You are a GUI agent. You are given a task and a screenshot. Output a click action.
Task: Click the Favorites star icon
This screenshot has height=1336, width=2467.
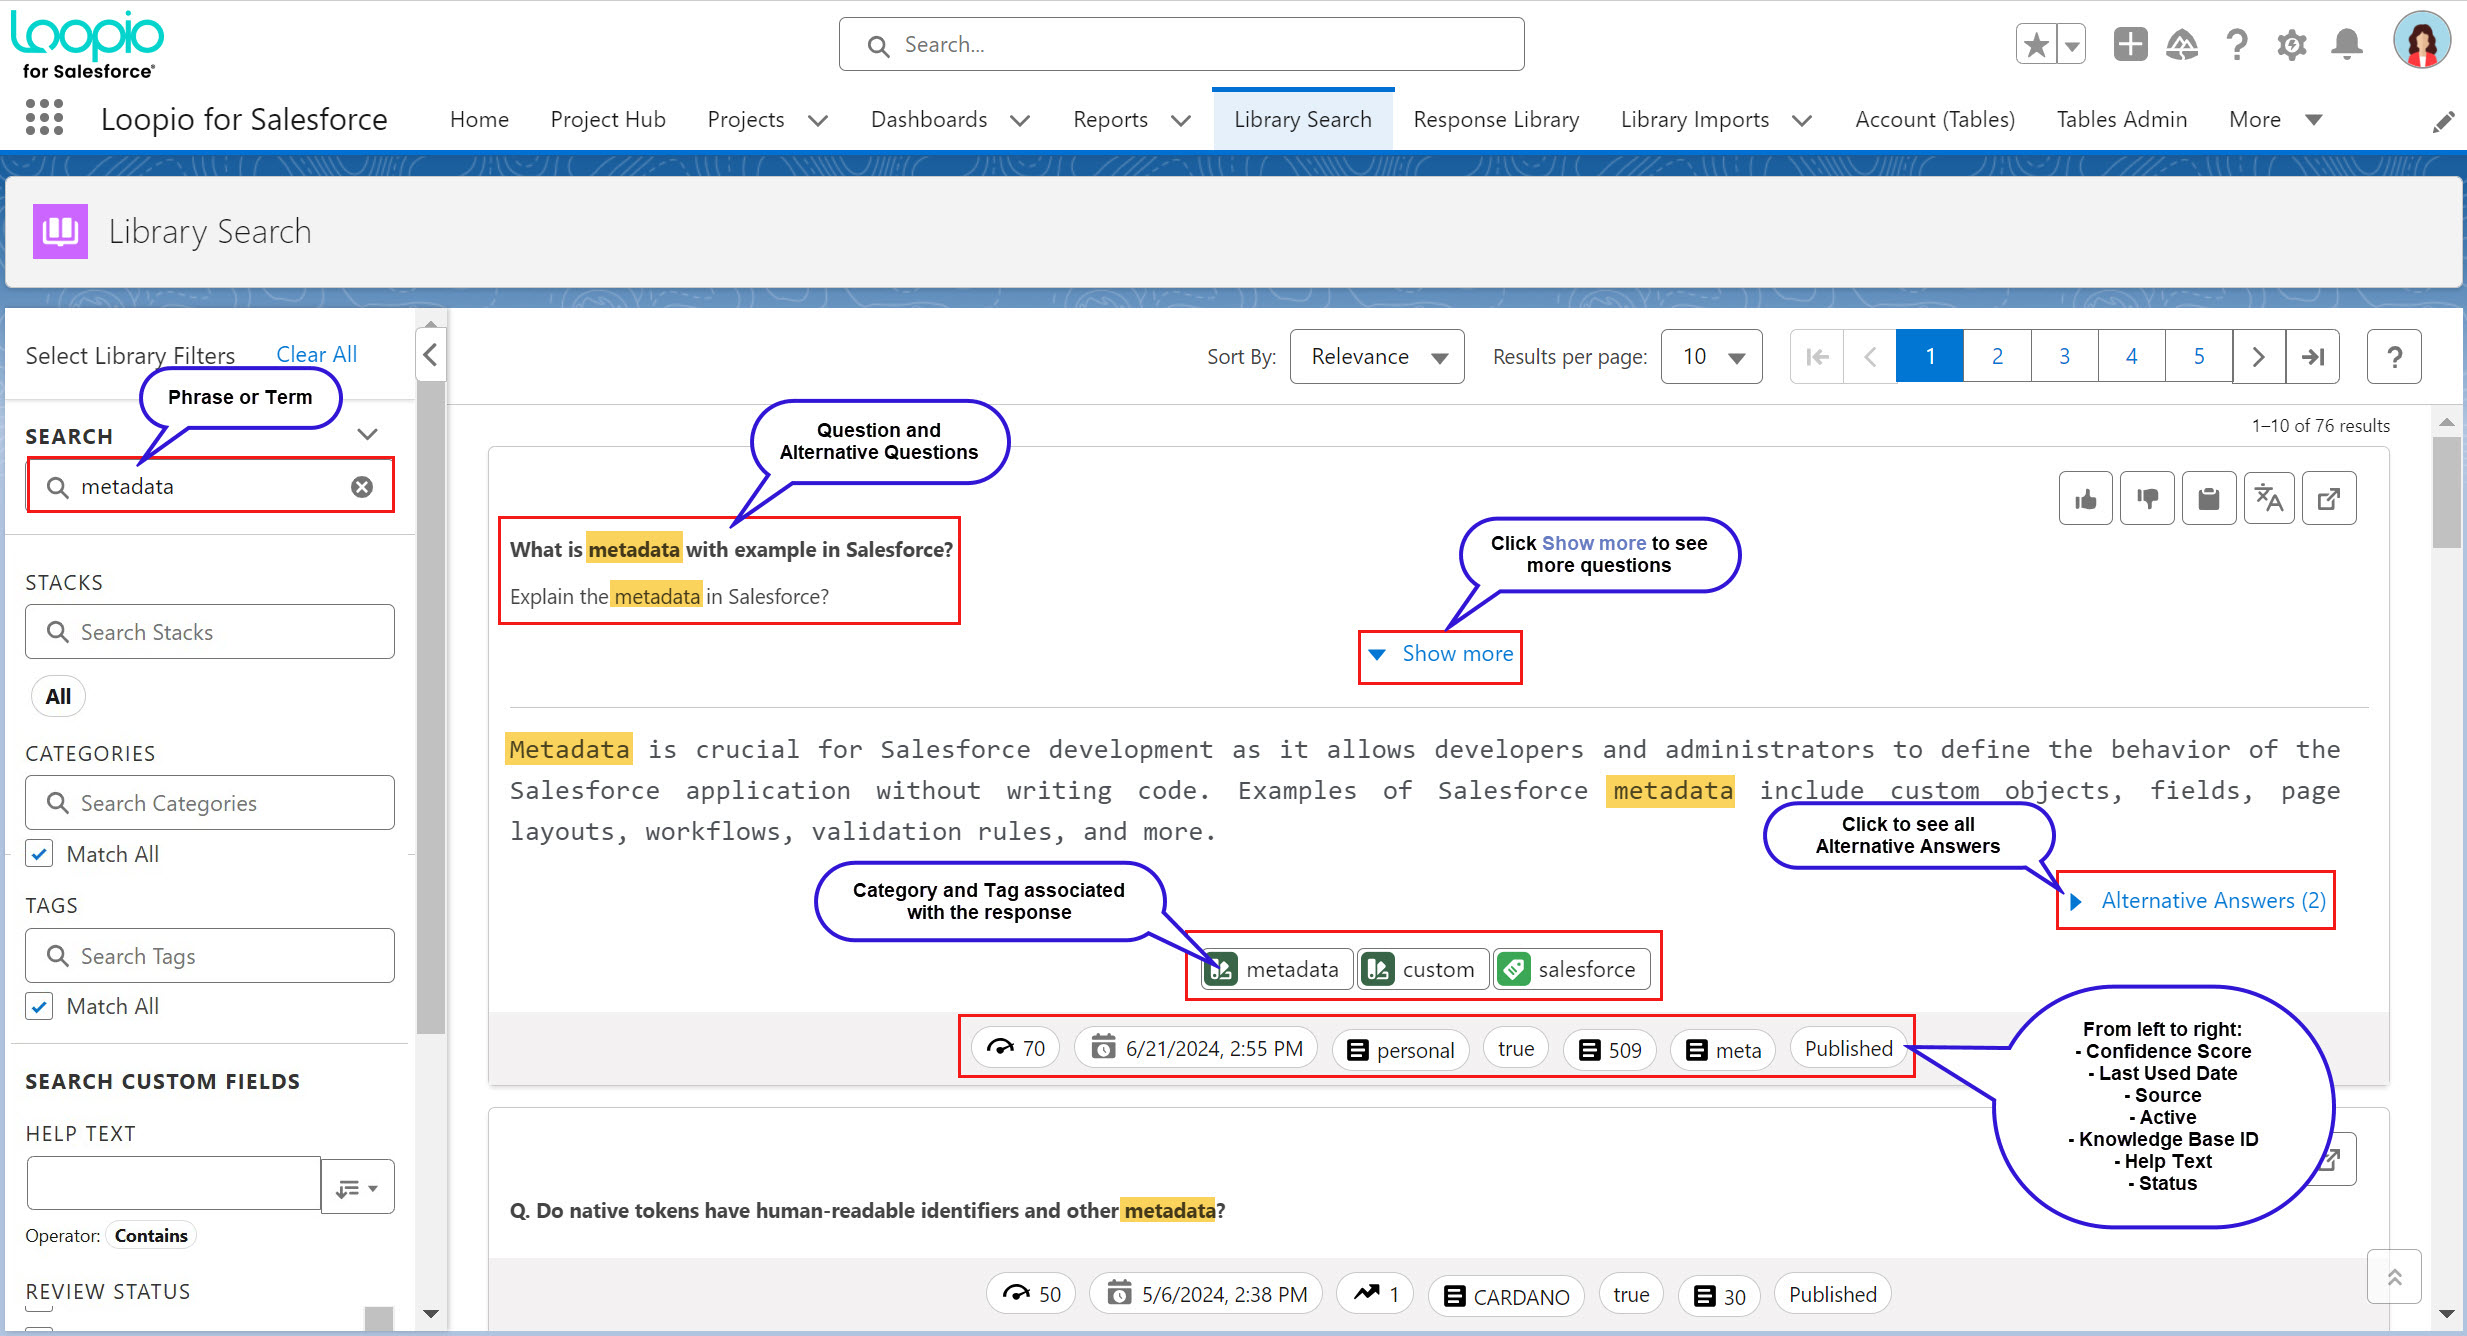(2036, 45)
